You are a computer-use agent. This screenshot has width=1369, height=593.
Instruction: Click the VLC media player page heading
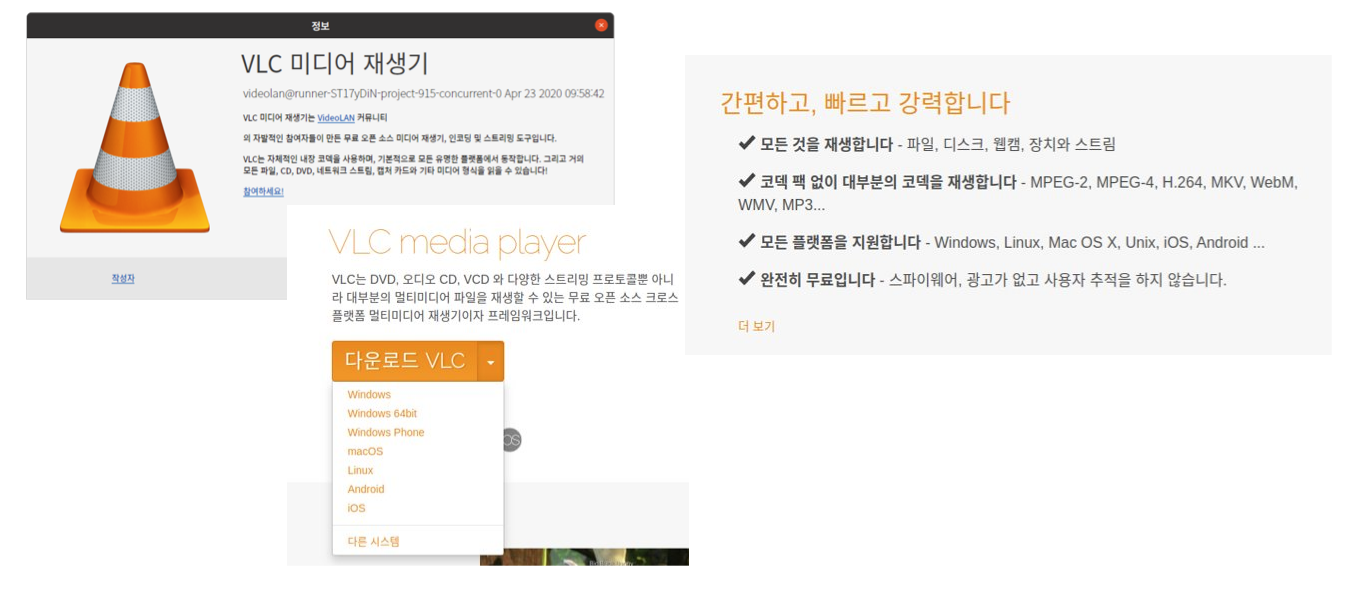[457, 243]
